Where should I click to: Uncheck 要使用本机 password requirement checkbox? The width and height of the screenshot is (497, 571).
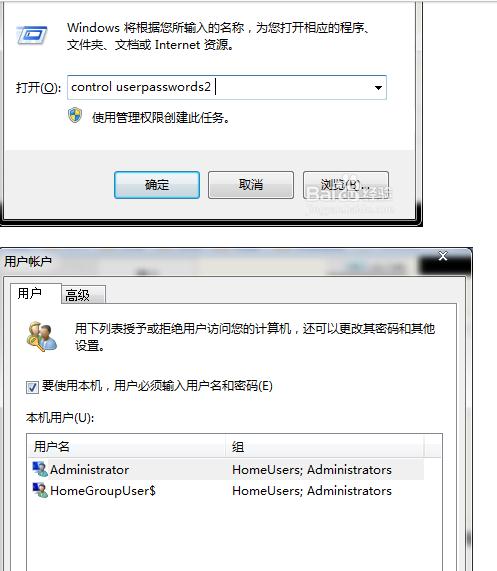[x=32, y=387]
